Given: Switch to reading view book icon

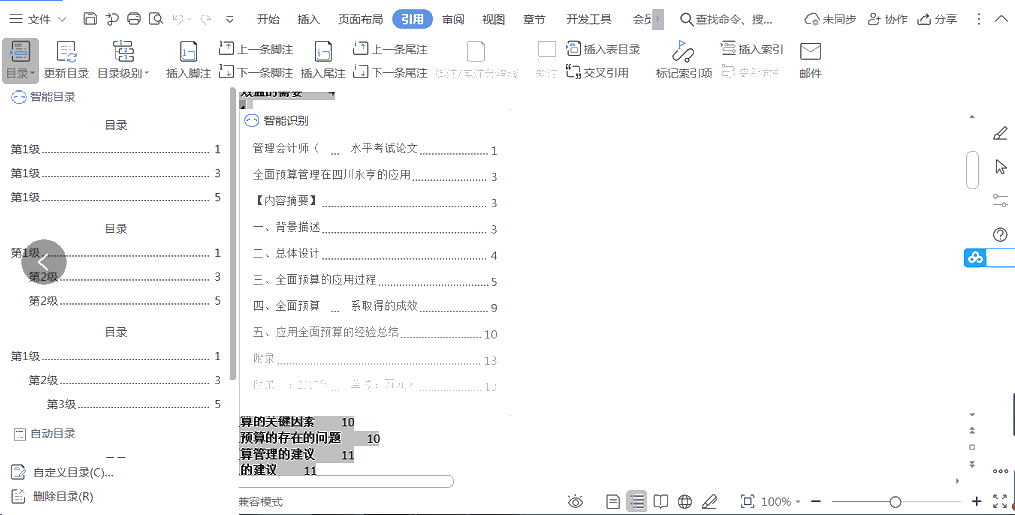Looking at the screenshot, I should 660,501.
